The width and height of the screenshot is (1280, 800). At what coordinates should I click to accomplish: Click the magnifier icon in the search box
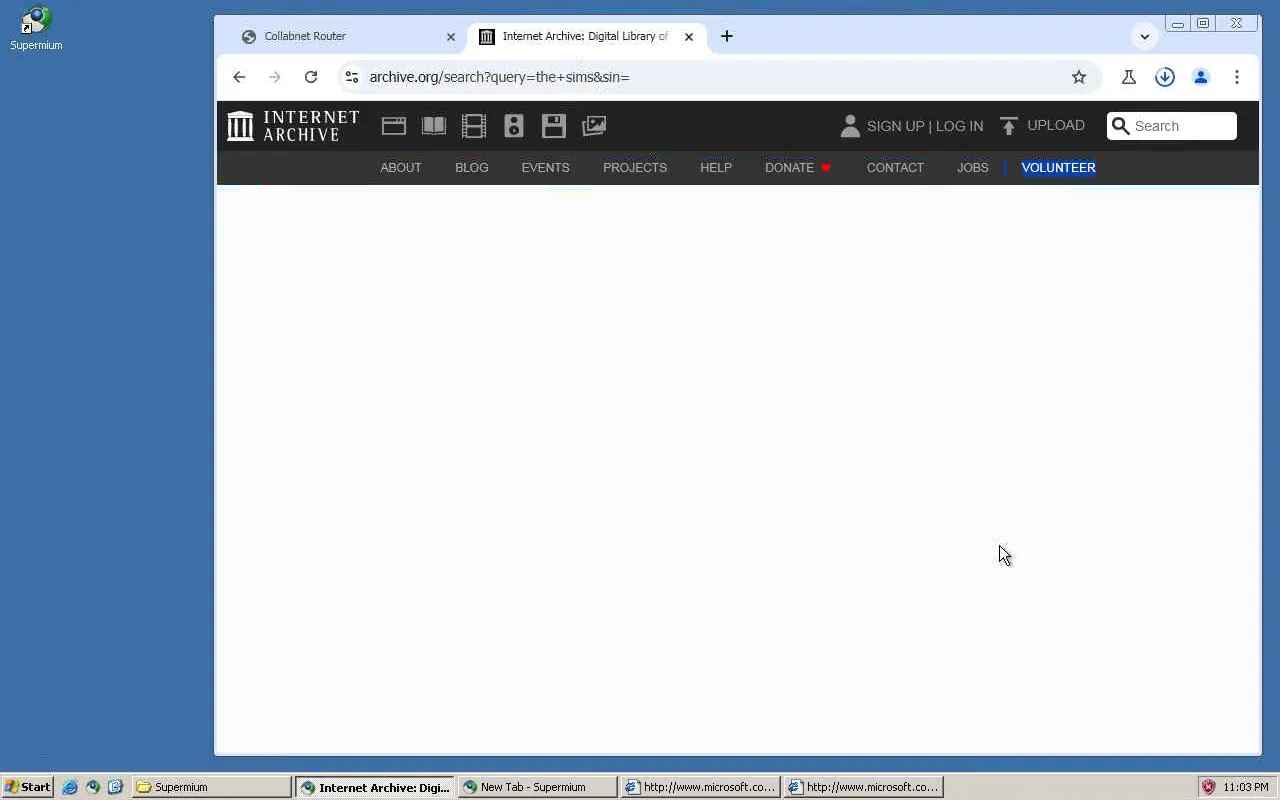(1121, 126)
